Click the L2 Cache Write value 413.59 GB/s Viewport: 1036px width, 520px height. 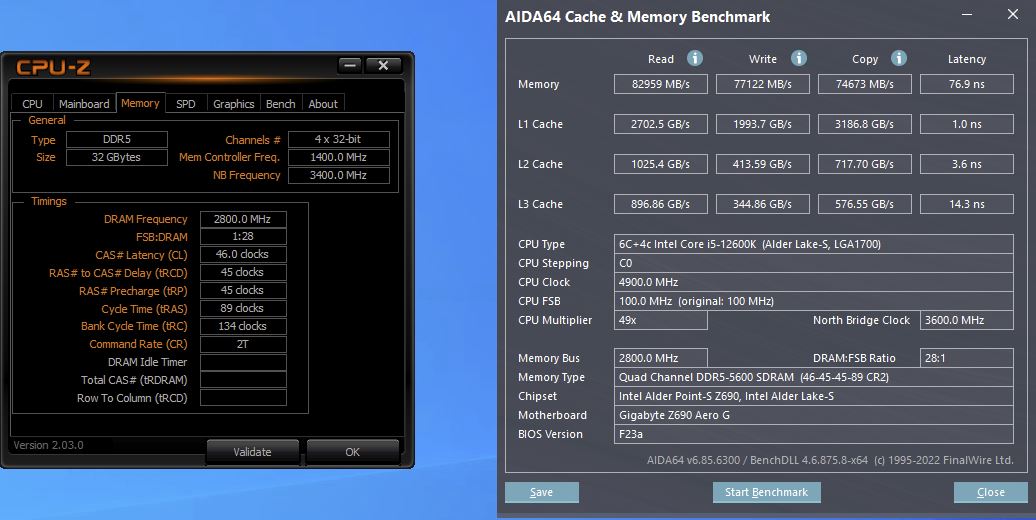pos(762,164)
